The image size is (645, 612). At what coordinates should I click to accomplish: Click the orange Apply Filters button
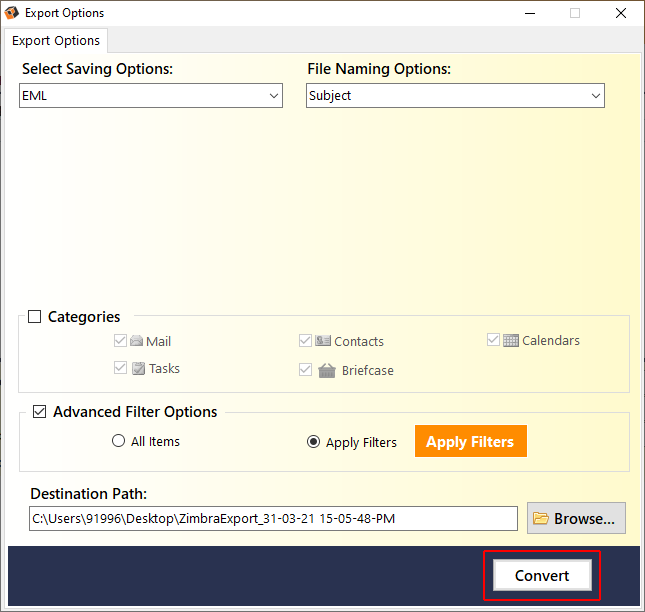[x=471, y=441]
